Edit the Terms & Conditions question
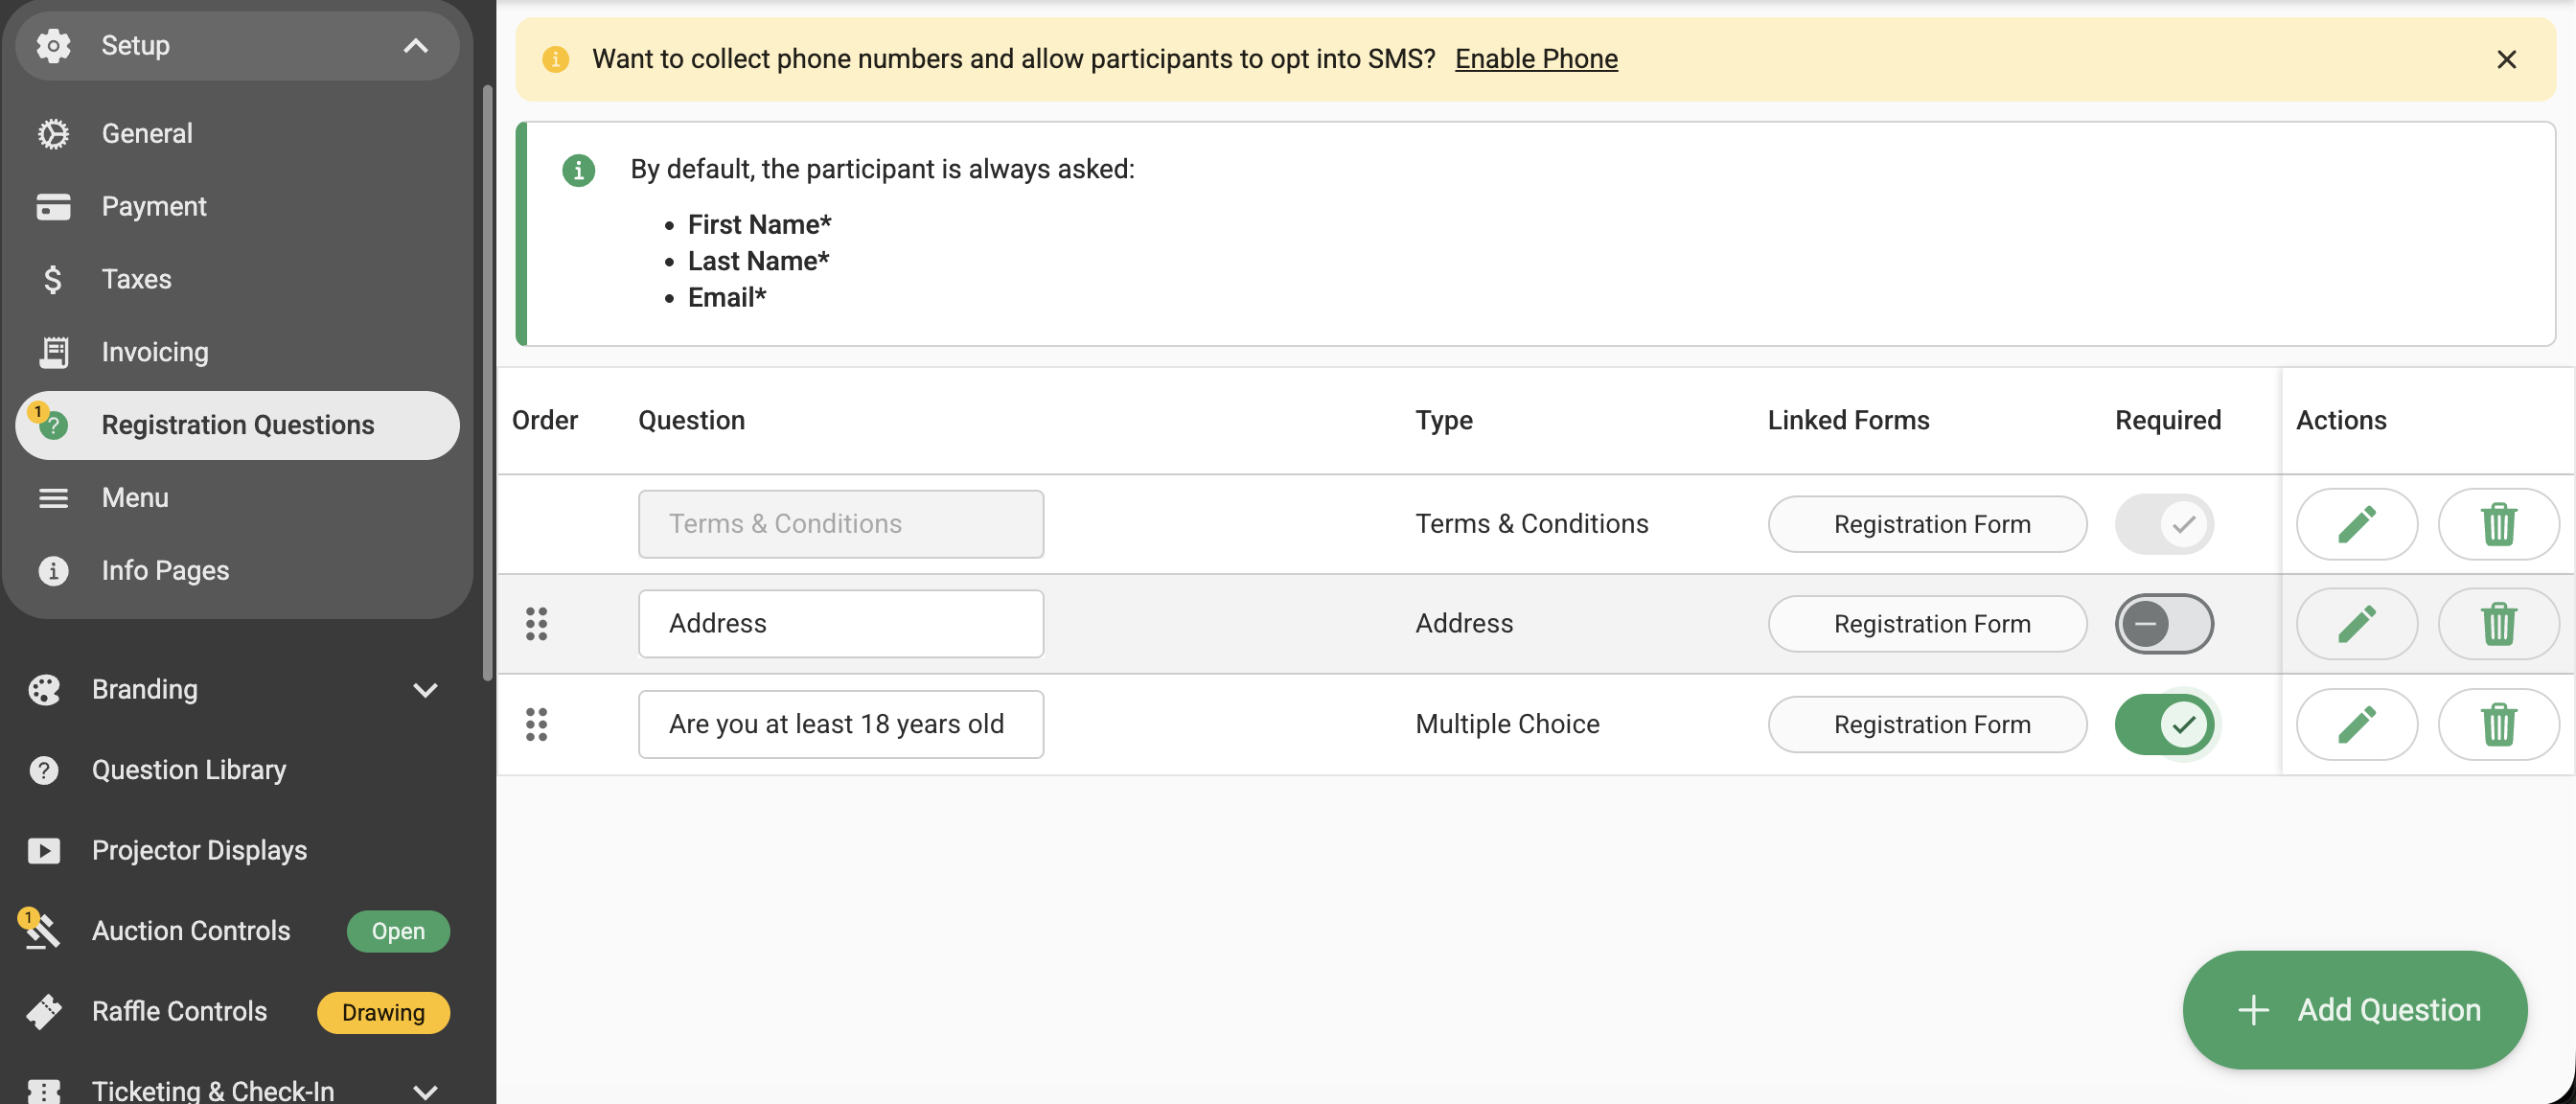 coord(2356,524)
